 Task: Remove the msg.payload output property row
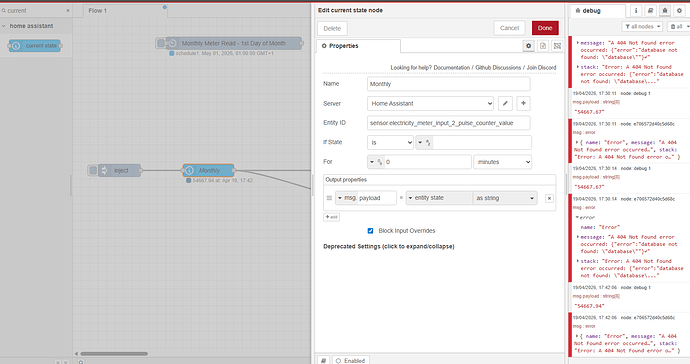click(x=549, y=199)
